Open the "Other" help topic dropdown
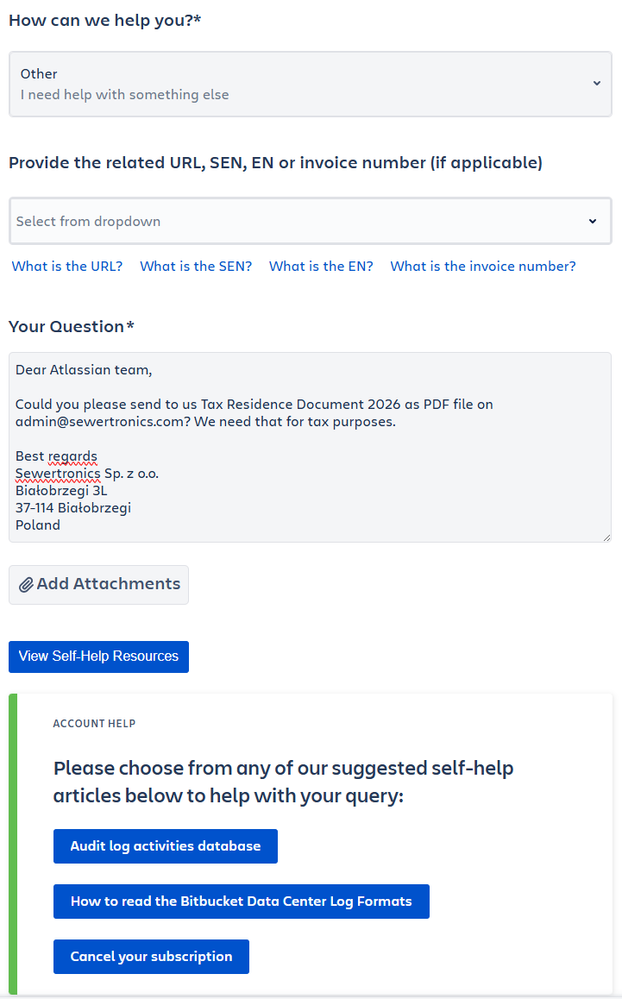This screenshot has height=999, width=622. click(x=310, y=84)
